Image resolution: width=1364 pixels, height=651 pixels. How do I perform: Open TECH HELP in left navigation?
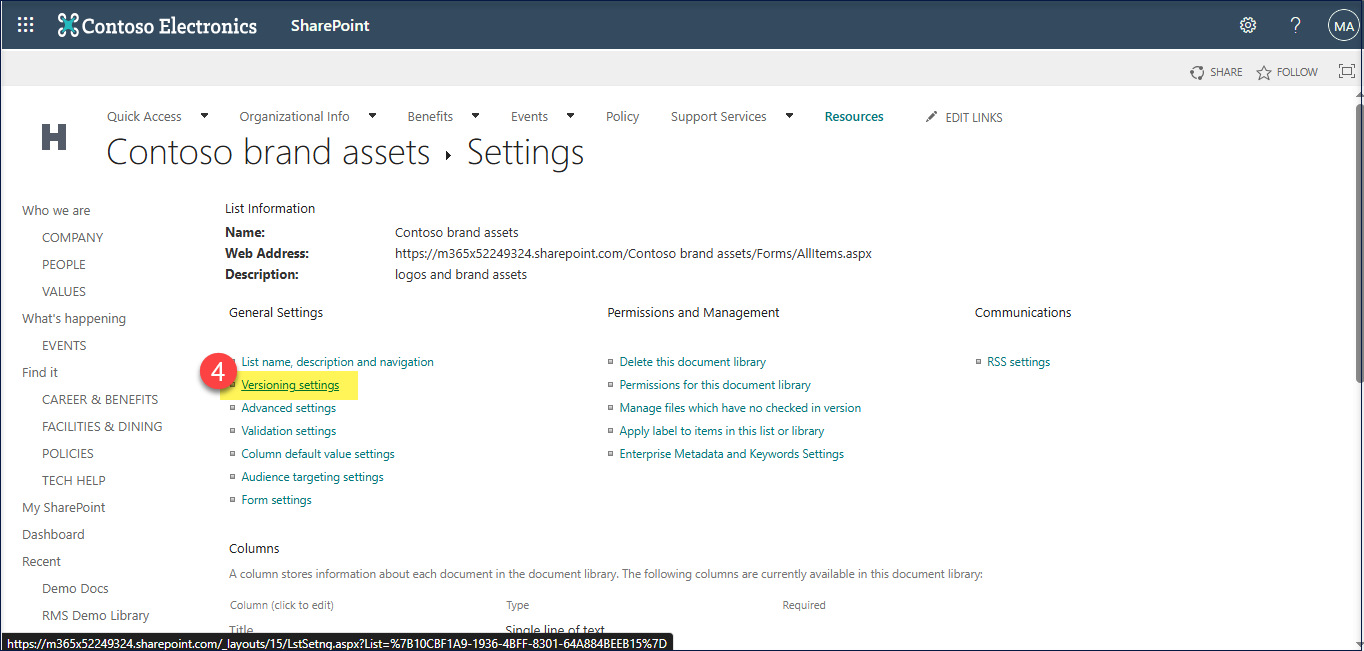[x=73, y=480]
